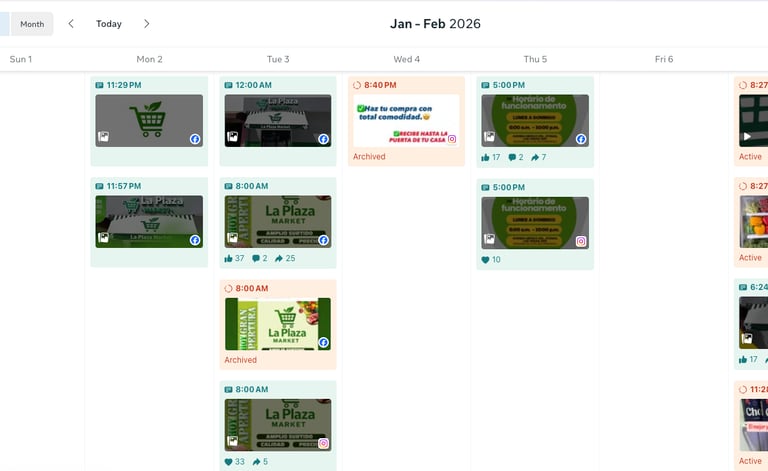The image size is (768, 471).
Task: Click the Jan - Feb 2026 title
Action: pyautogui.click(x=435, y=24)
